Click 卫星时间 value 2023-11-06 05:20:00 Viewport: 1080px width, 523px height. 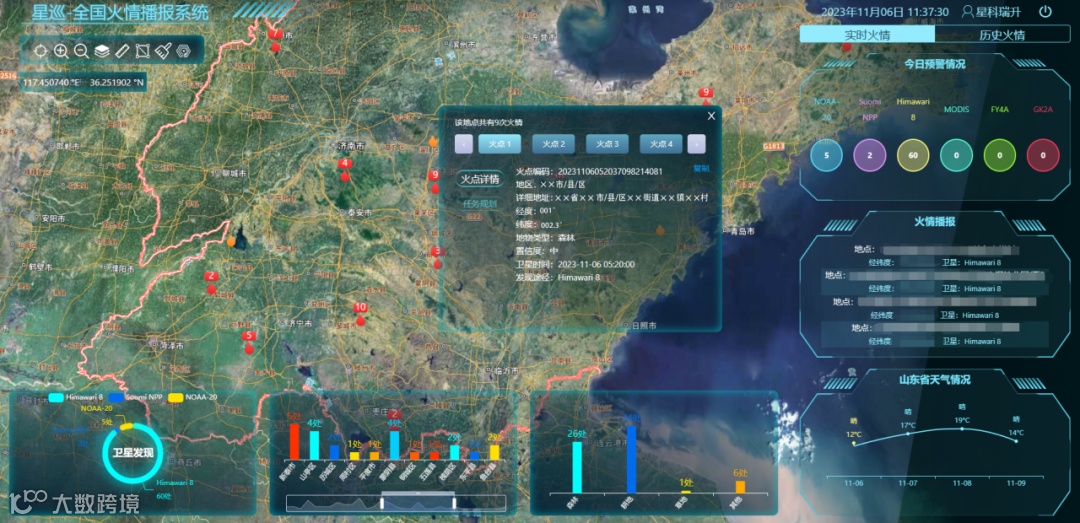[x=596, y=264]
